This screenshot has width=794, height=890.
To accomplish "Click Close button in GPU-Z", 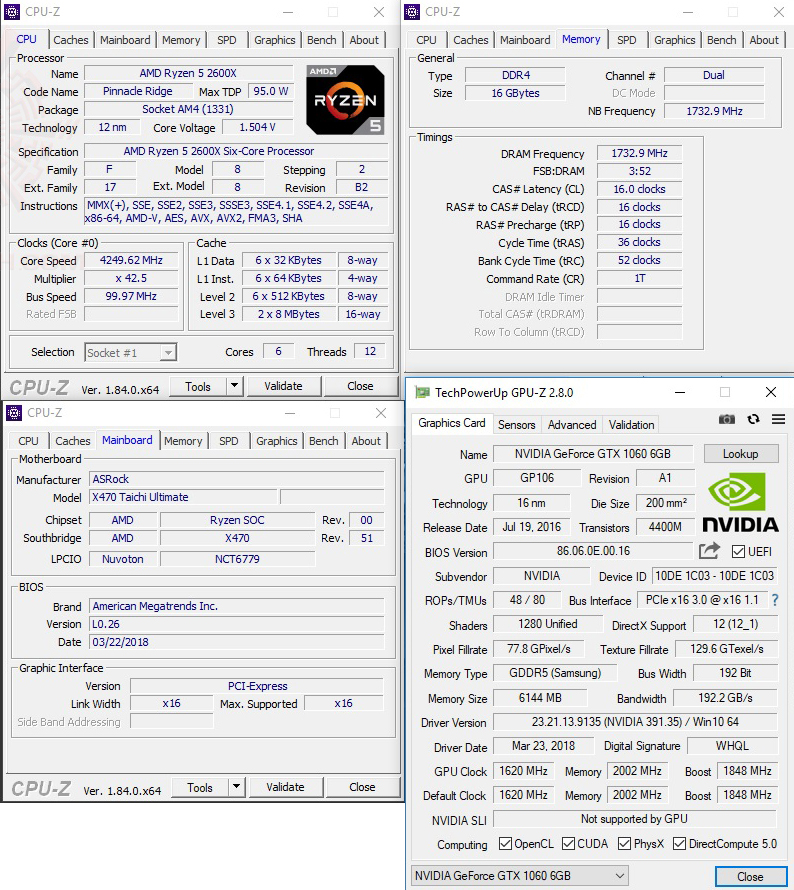I will pos(750,876).
